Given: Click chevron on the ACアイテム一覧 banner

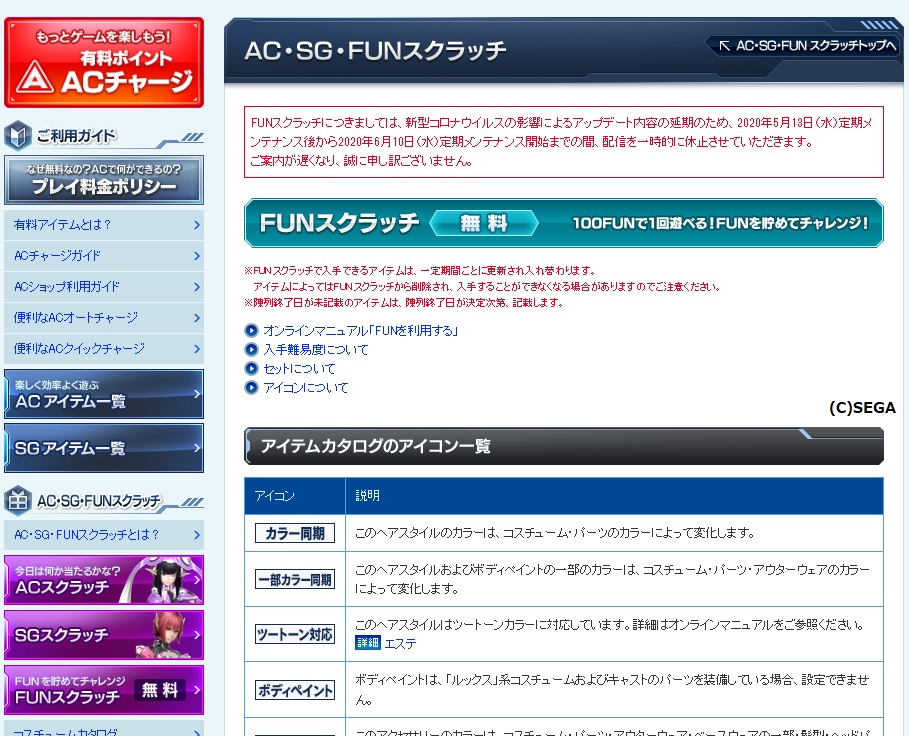Looking at the screenshot, I should pyautogui.click(x=197, y=394).
